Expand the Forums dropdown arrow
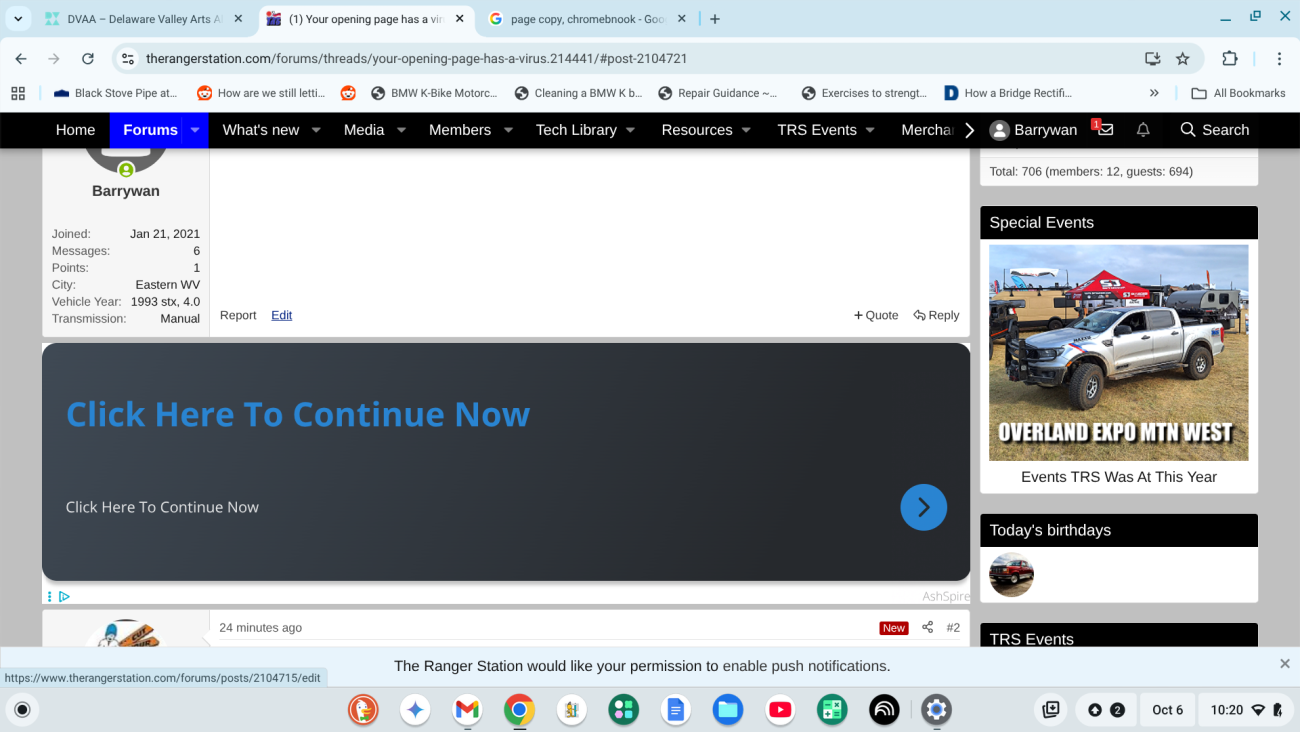This screenshot has height=732, width=1300. click(x=195, y=130)
